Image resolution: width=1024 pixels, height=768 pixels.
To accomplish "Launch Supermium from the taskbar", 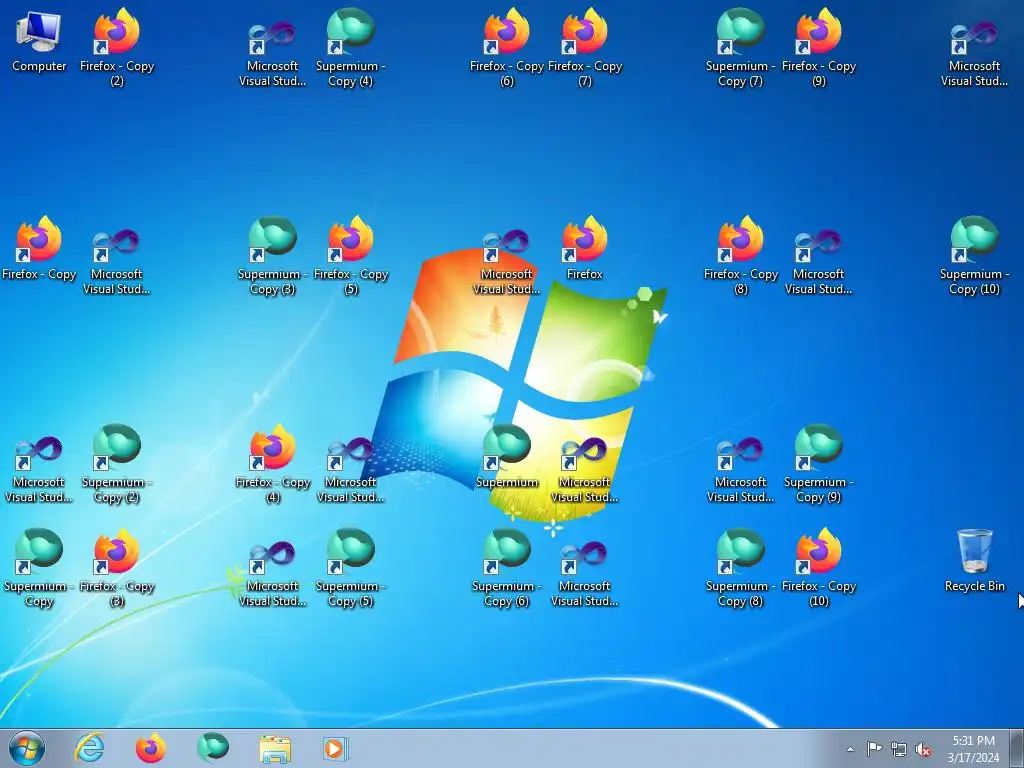I will click(213, 748).
